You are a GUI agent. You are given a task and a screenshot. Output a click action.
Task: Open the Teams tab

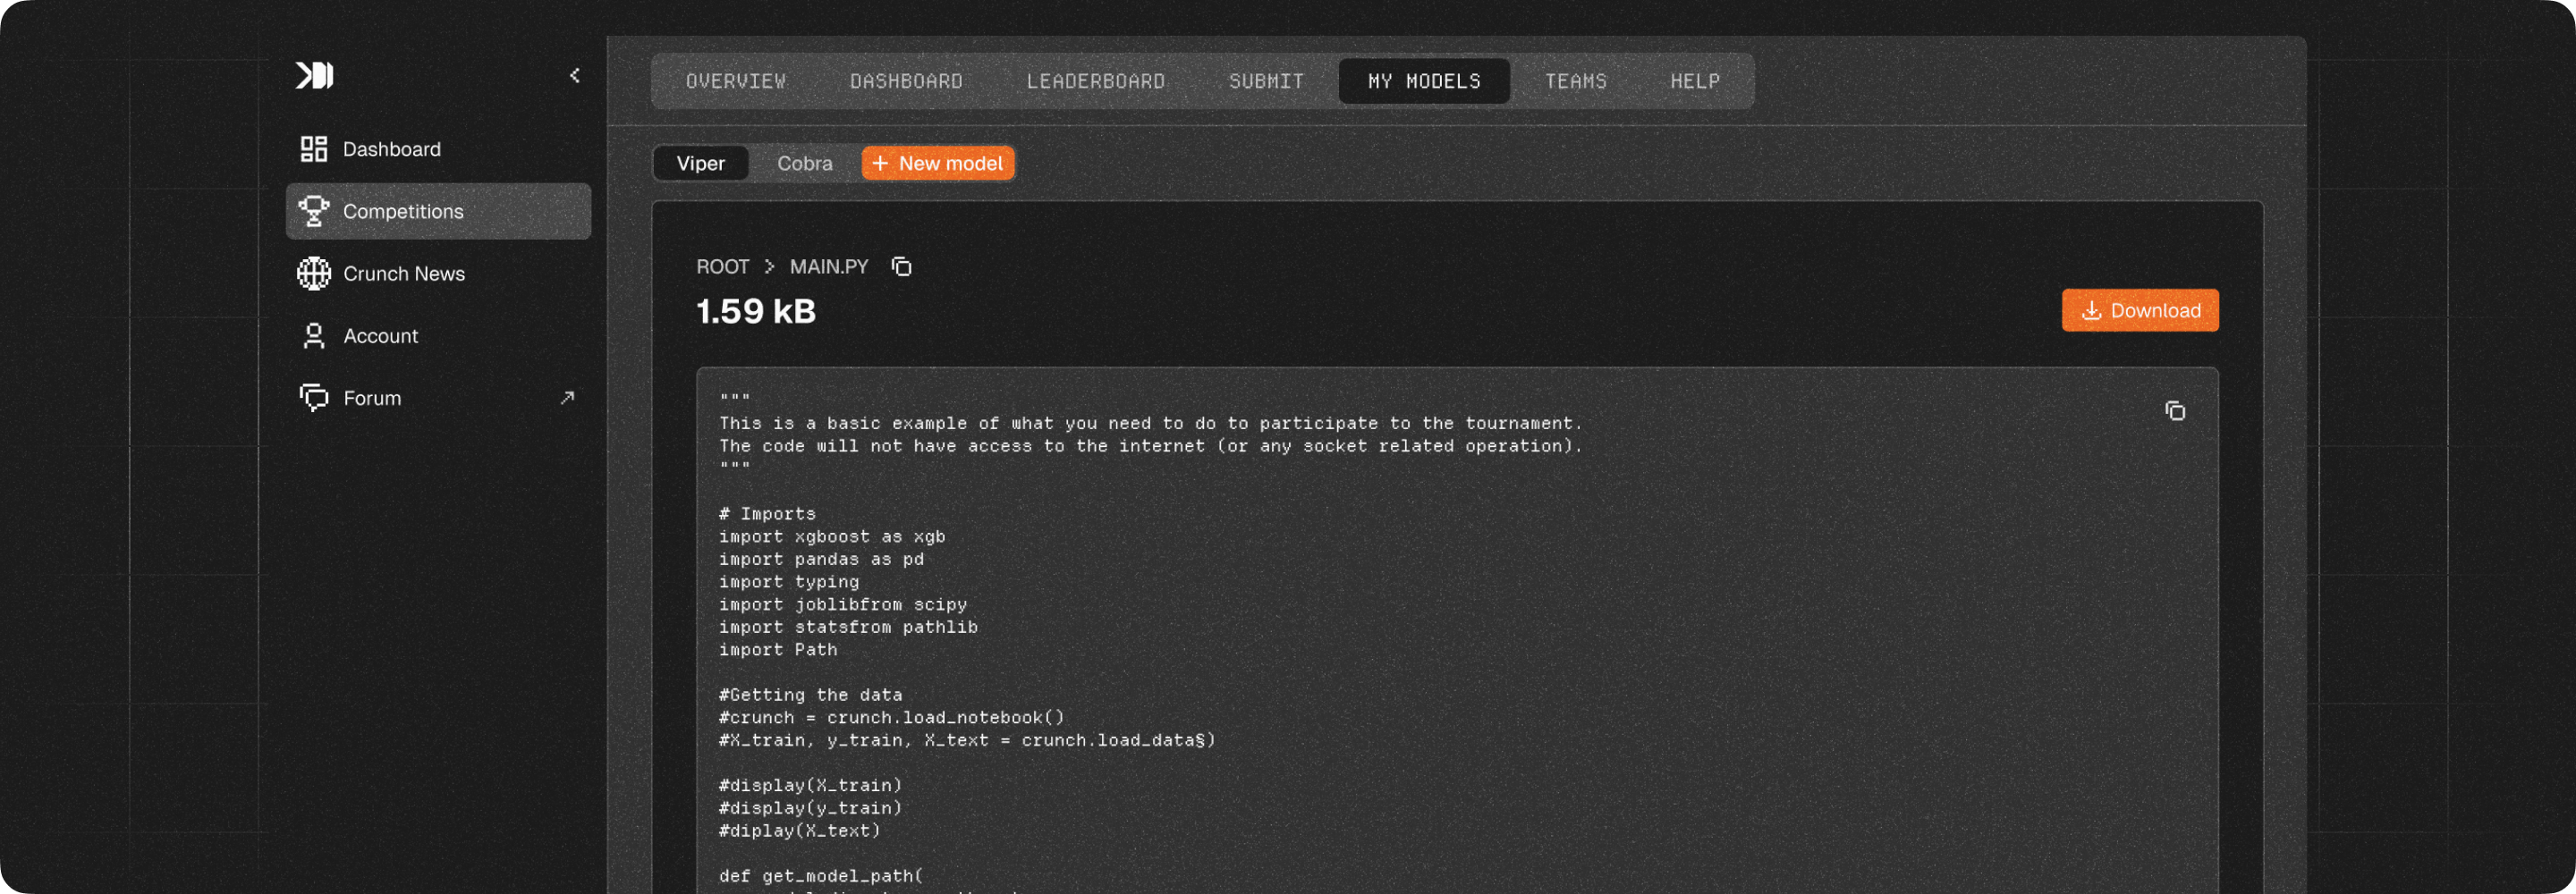[1575, 81]
